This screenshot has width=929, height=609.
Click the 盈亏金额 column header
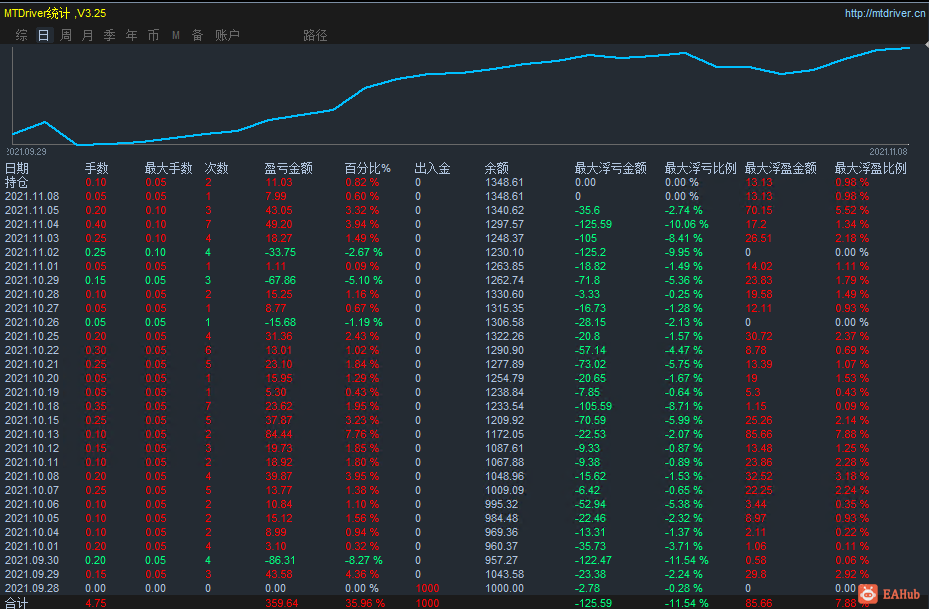click(x=289, y=168)
